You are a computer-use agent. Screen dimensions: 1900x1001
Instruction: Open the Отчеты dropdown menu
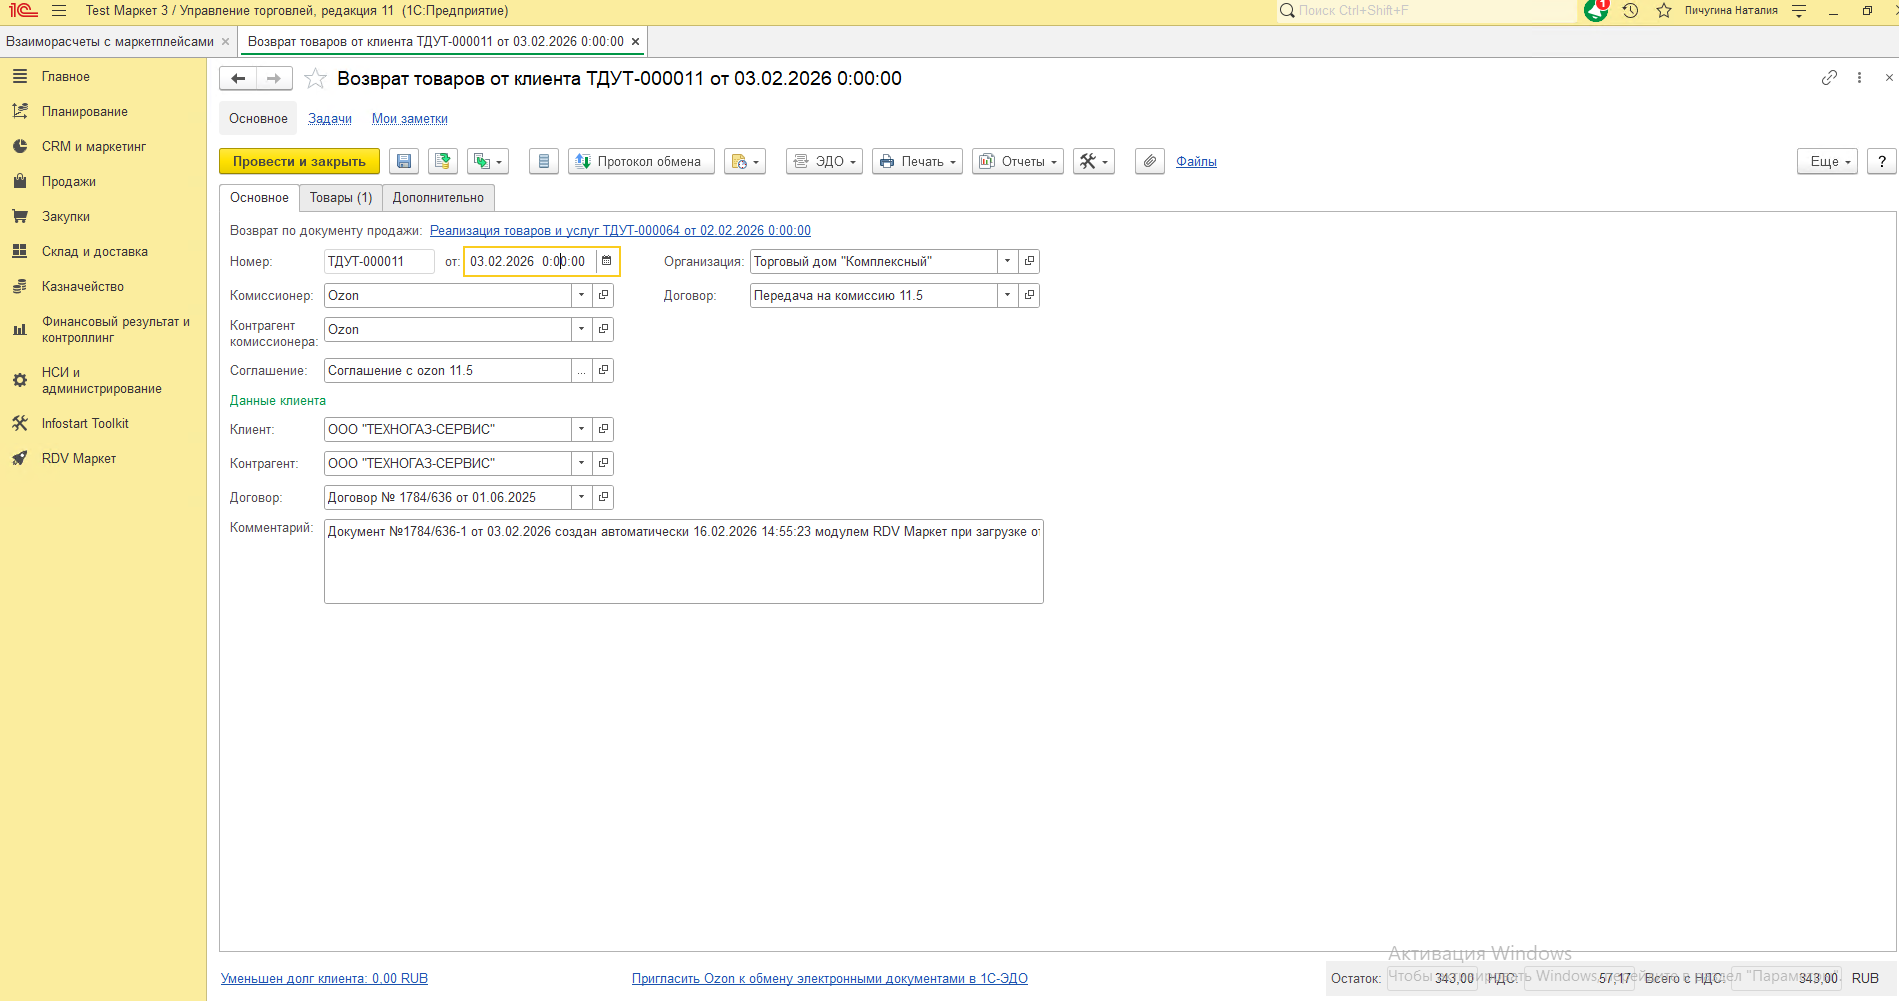click(x=1018, y=161)
